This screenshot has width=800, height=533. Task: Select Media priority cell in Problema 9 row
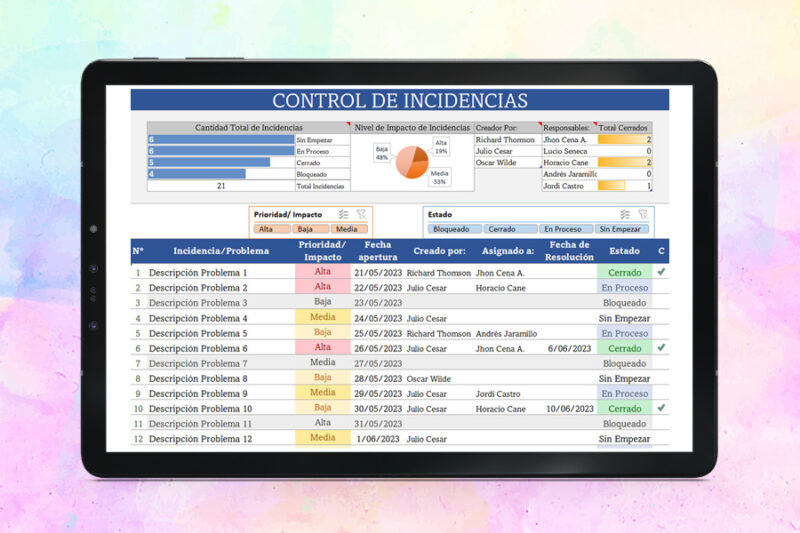pos(322,392)
